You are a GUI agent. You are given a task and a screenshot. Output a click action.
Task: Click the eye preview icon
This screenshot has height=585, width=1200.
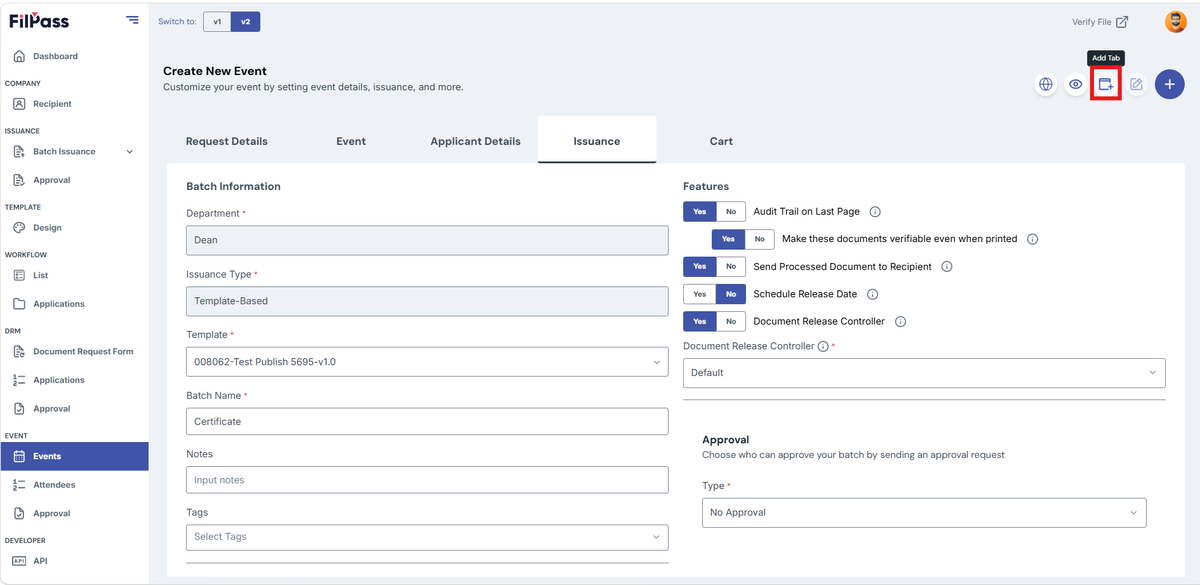click(x=1076, y=85)
